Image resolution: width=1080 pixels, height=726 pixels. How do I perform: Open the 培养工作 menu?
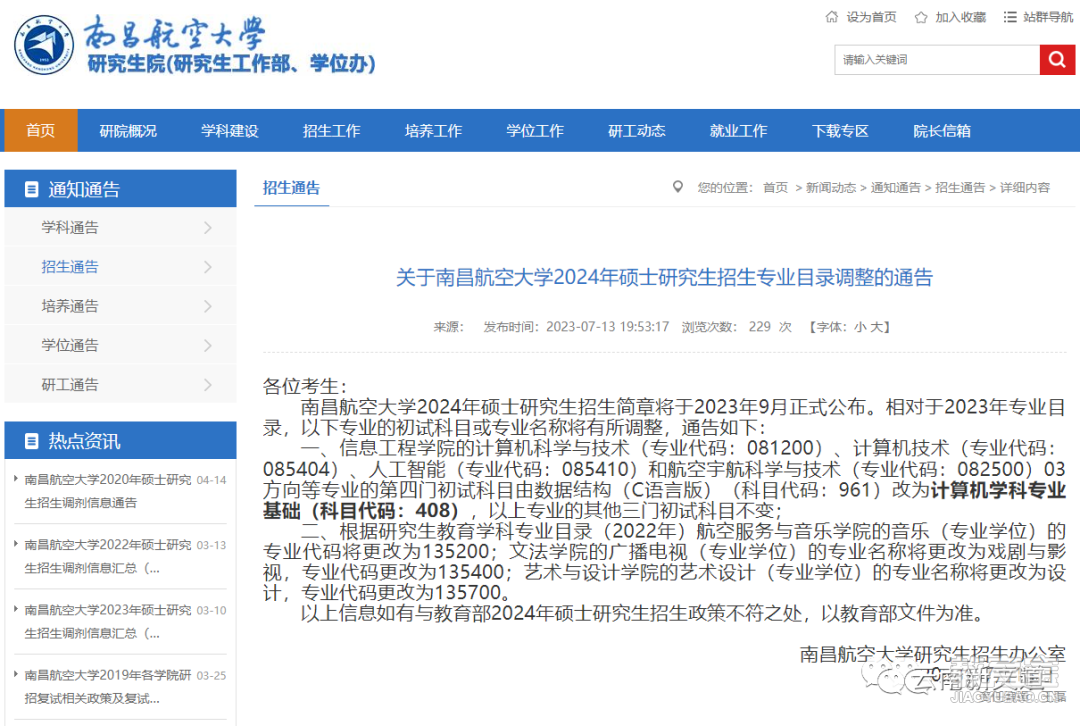tap(433, 131)
